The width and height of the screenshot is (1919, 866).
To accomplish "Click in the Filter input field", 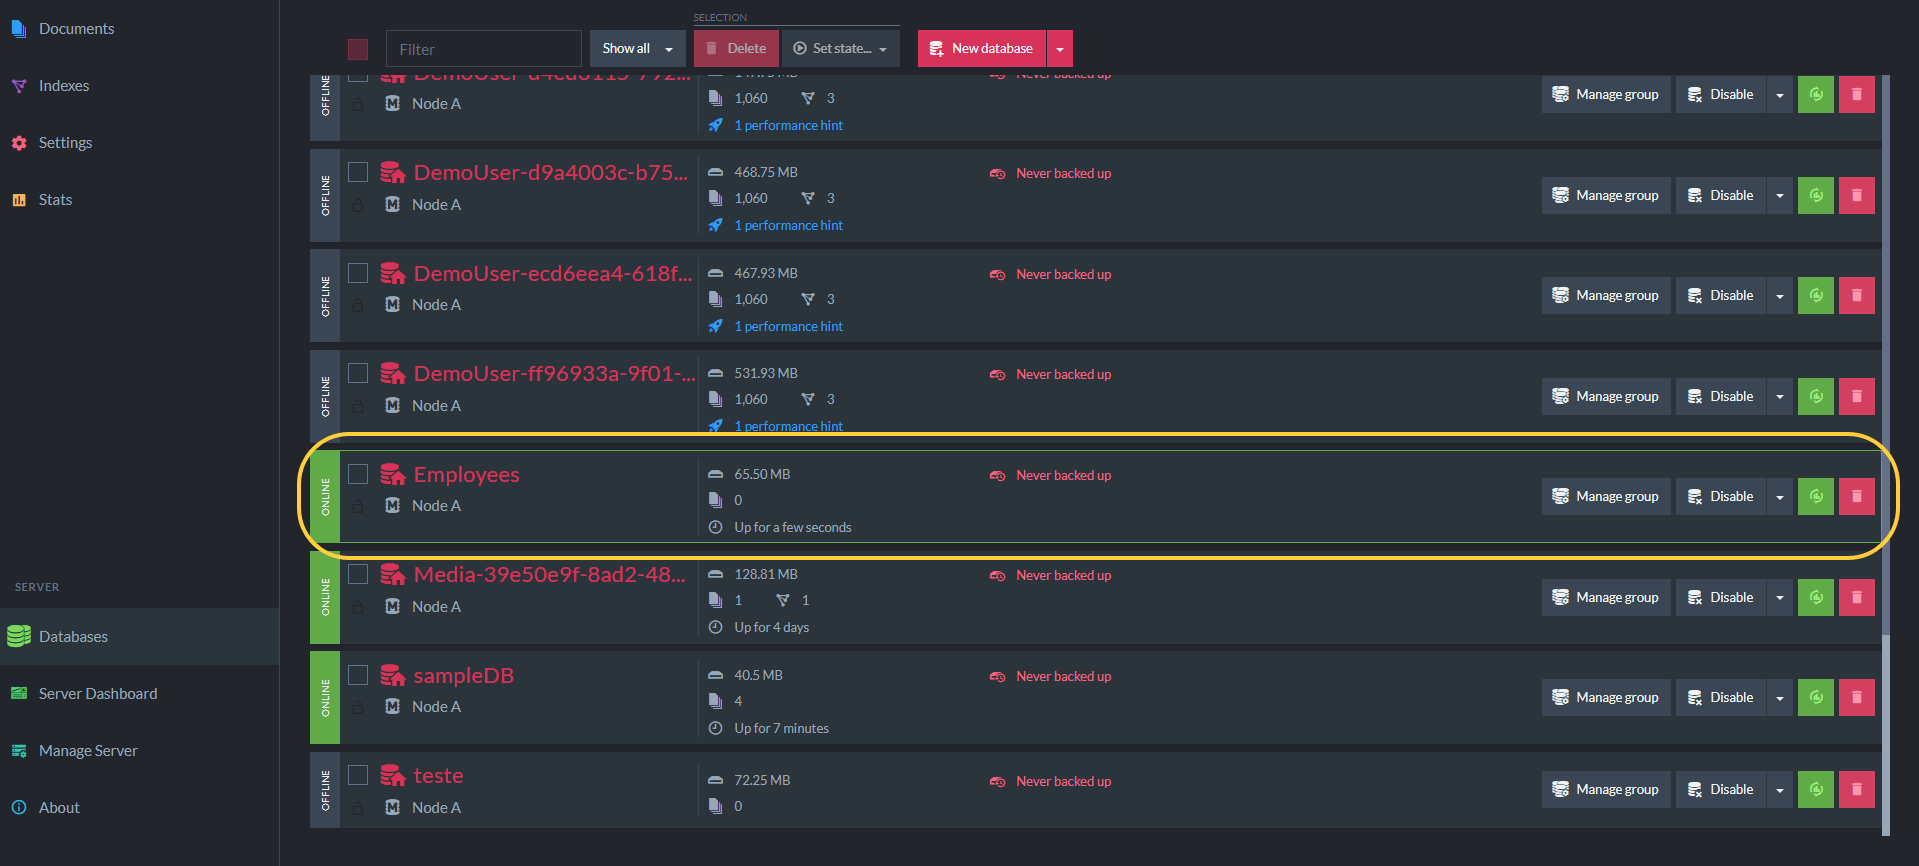I will [x=484, y=49].
